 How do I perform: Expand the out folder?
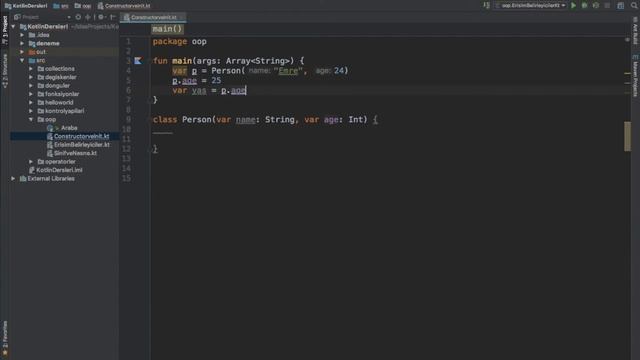click(22, 52)
